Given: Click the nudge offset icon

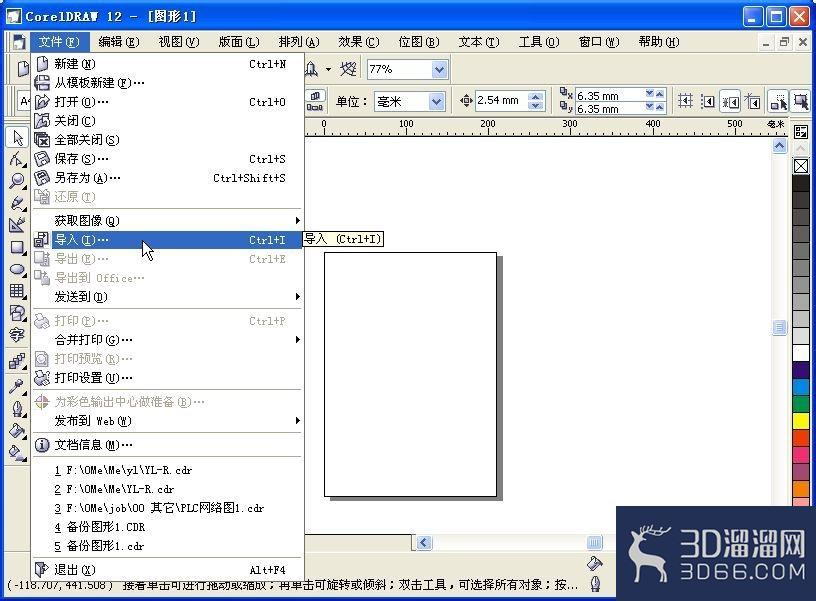Looking at the screenshot, I should tap(466, 100).
